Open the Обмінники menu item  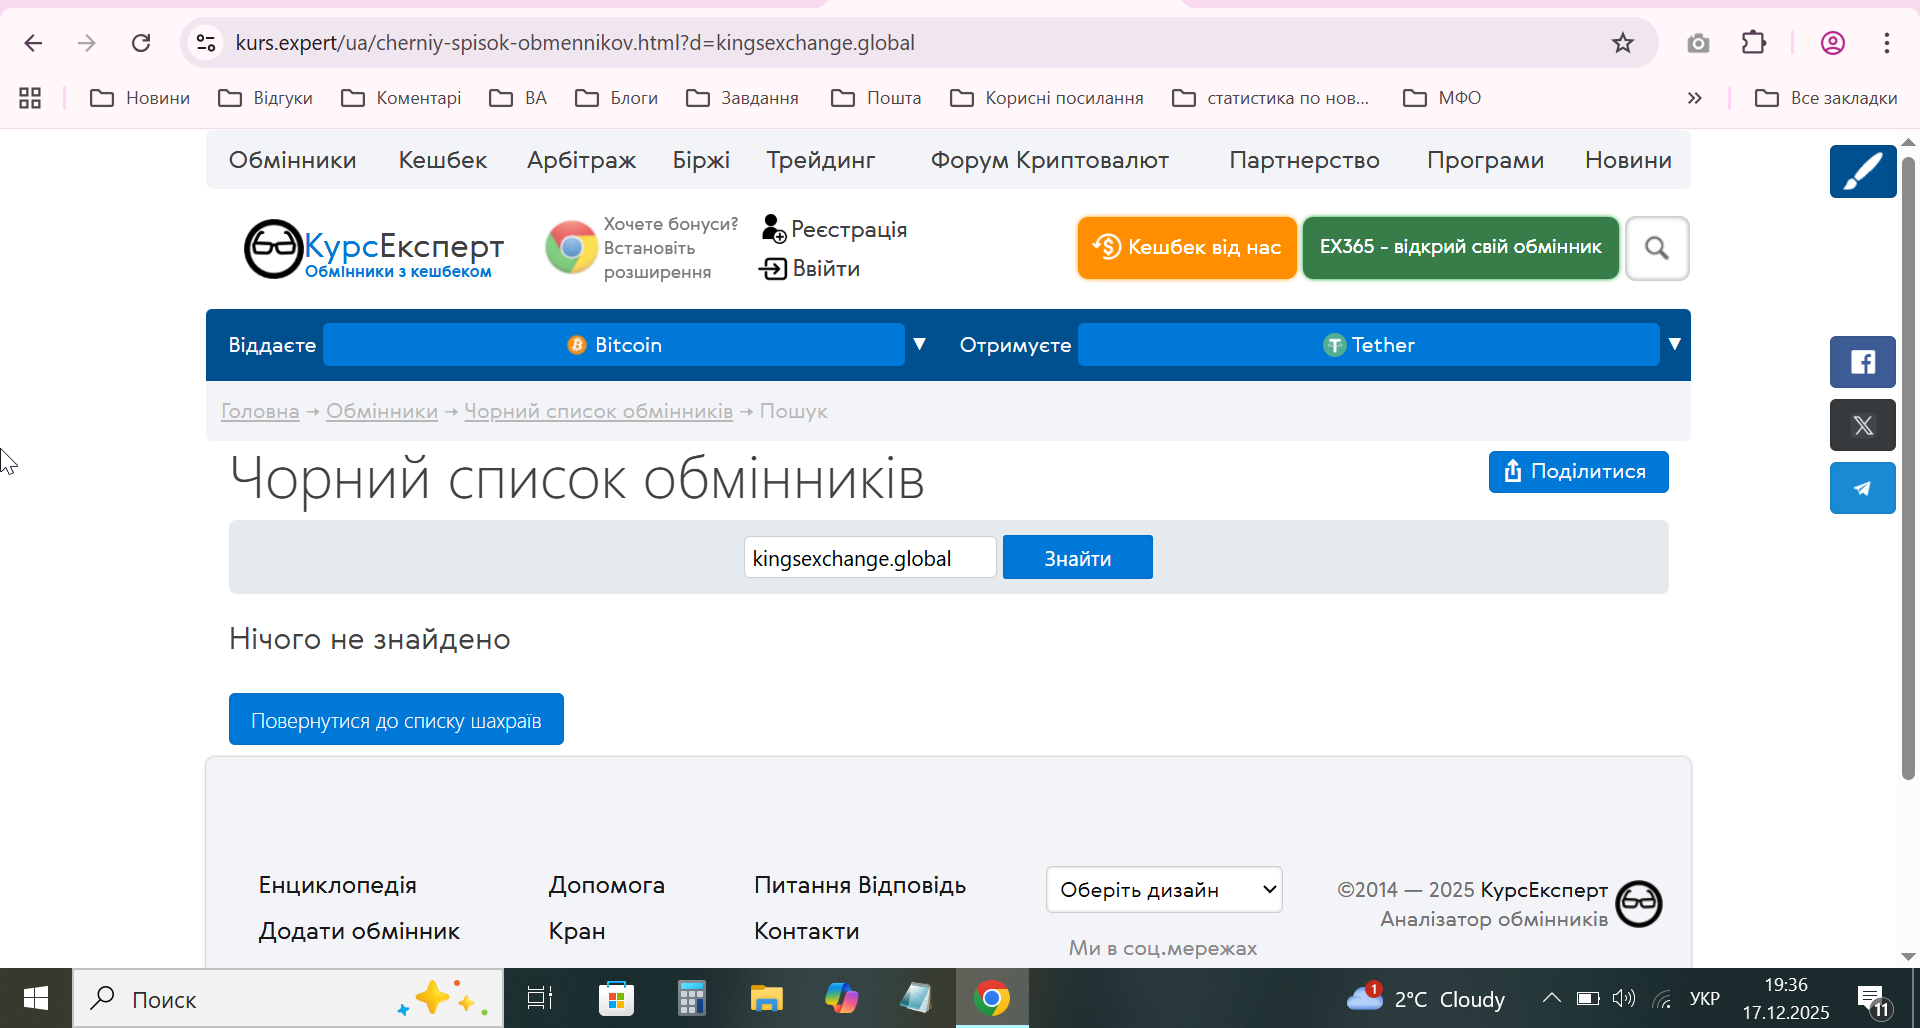[x=292, y=160]
